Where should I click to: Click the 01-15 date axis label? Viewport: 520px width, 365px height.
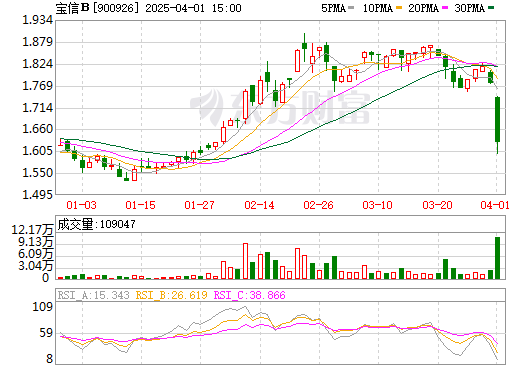pyautogui.click(x=140, y=205)
